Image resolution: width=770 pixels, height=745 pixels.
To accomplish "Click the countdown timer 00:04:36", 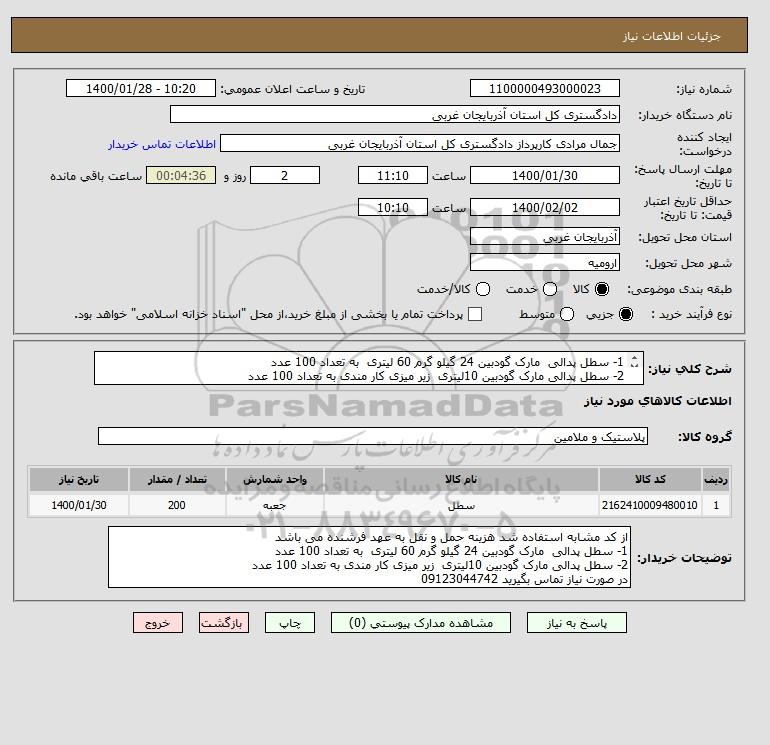I will [x=181, y=175].
